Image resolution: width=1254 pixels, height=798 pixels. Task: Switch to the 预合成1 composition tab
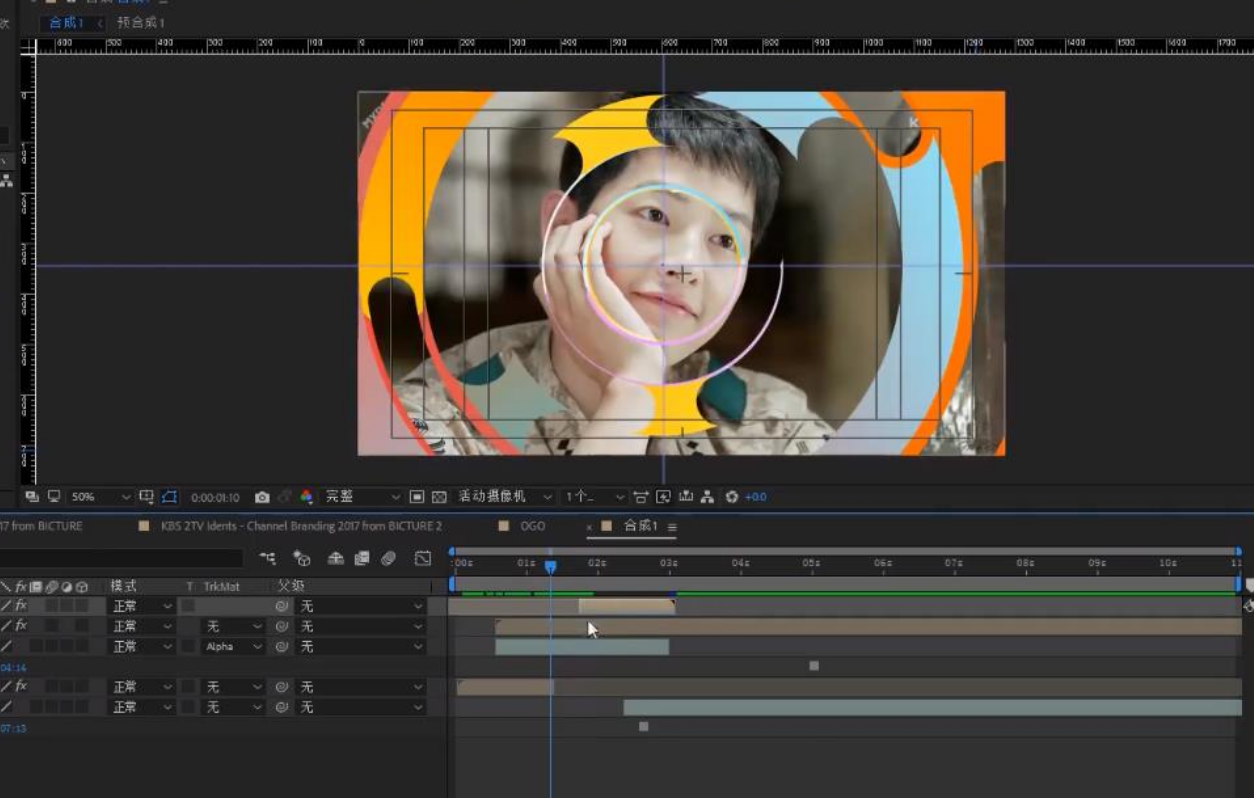click(x=141, y=22)
